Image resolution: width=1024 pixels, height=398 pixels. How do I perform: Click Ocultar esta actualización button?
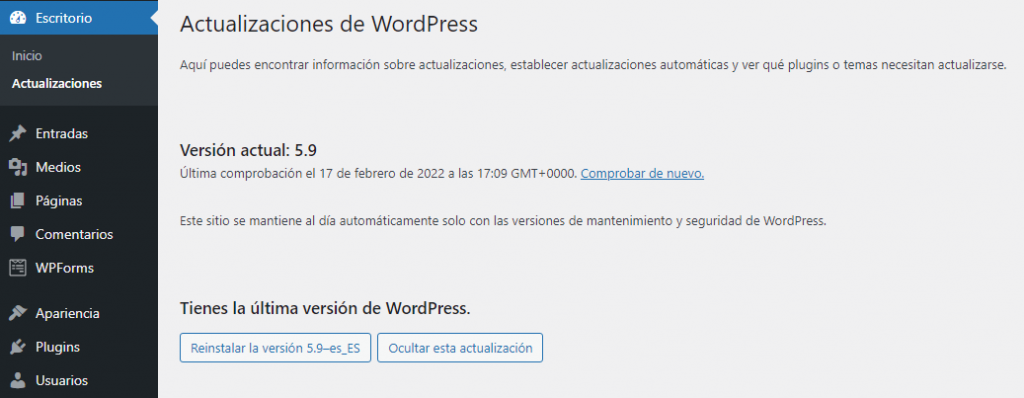(x=460, y=348)
